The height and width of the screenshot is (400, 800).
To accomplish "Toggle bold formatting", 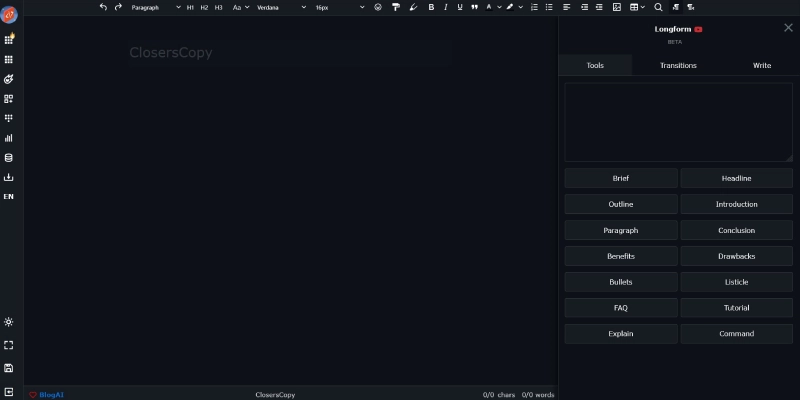I will pos(431,7).
